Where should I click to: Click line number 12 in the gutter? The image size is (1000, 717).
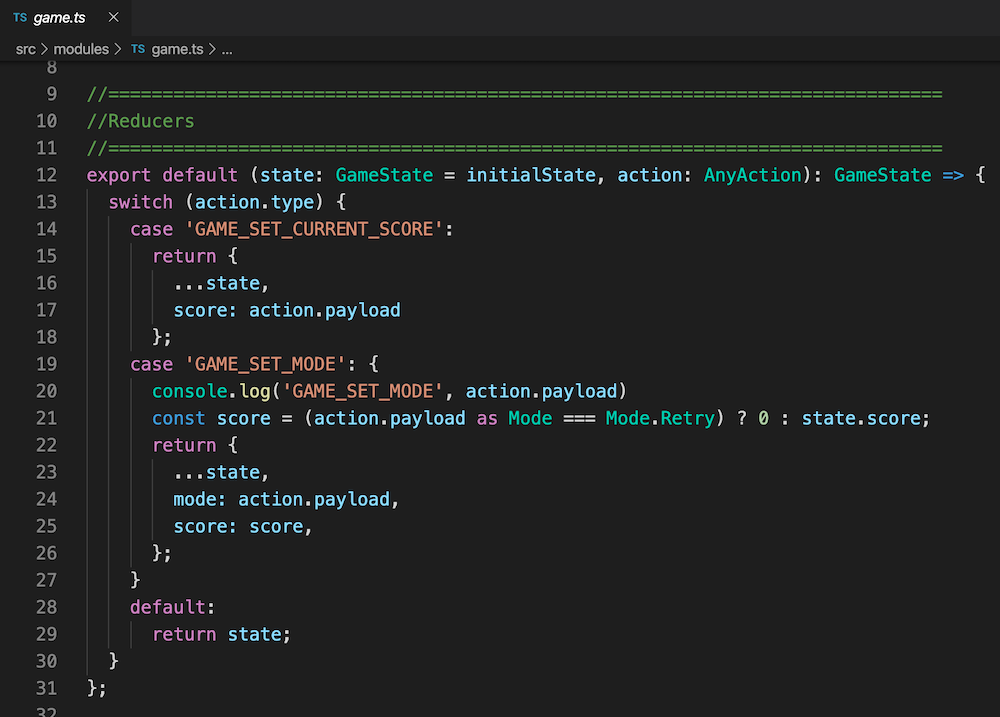pyautogui.click(x=46, y=174)
